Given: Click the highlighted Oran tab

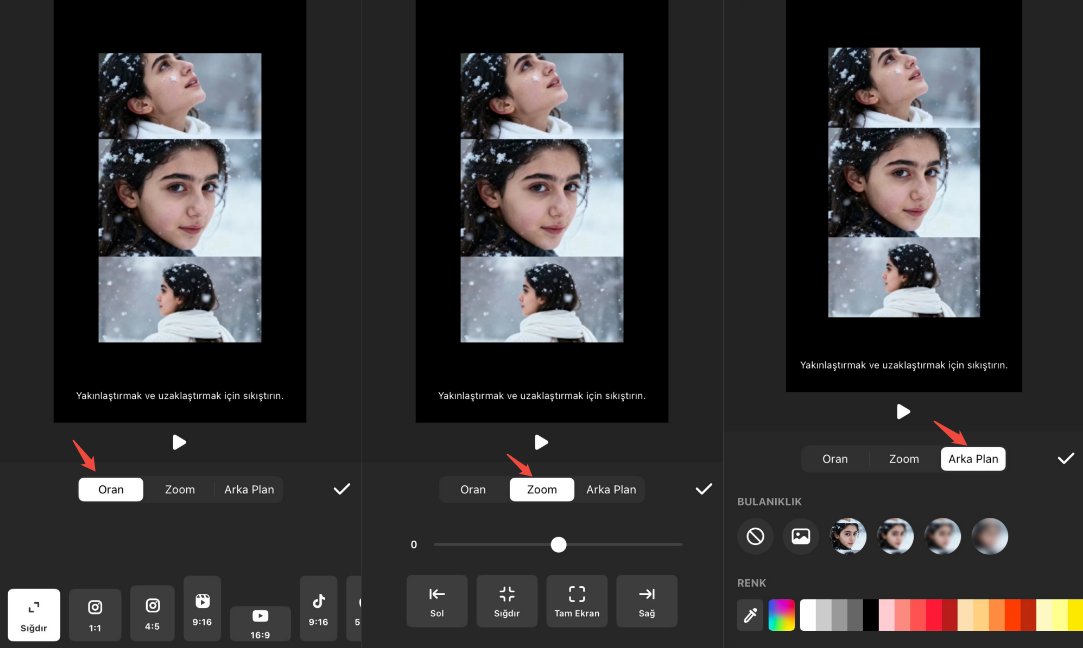Looking at the screenshot, I should click(111, 489).
